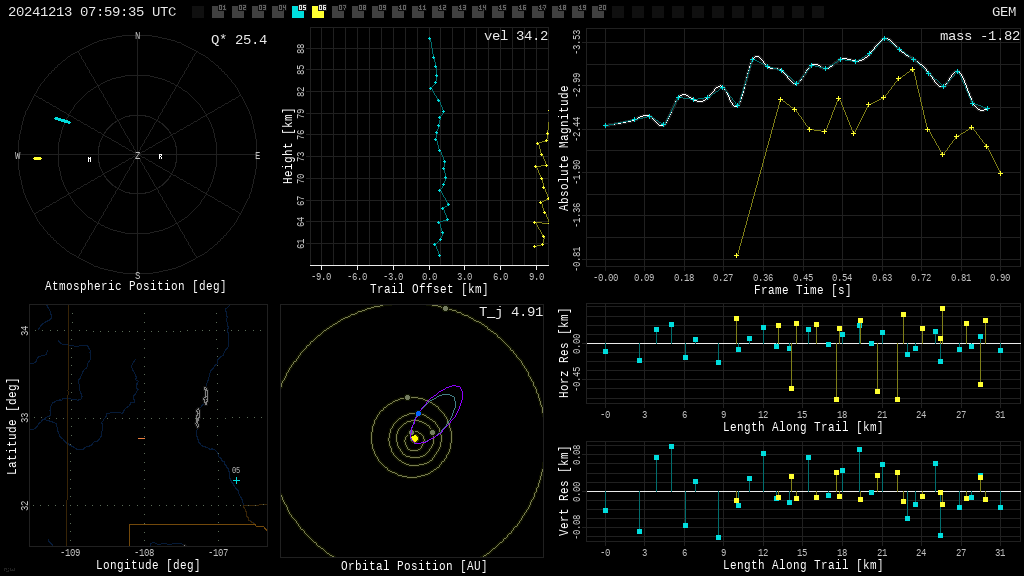Click the cyan station 05 cross on map
The height and width of the screenshot is (576, 1024).
236,481
